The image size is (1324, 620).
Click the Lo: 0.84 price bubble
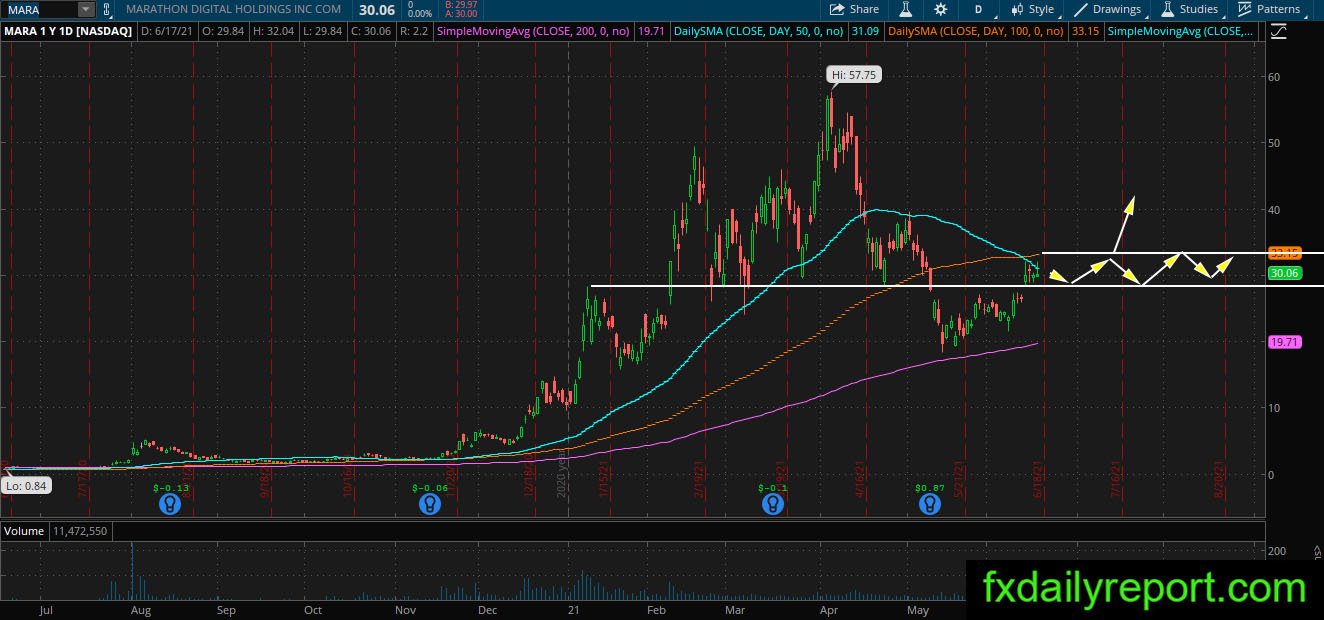pos(24,486)
